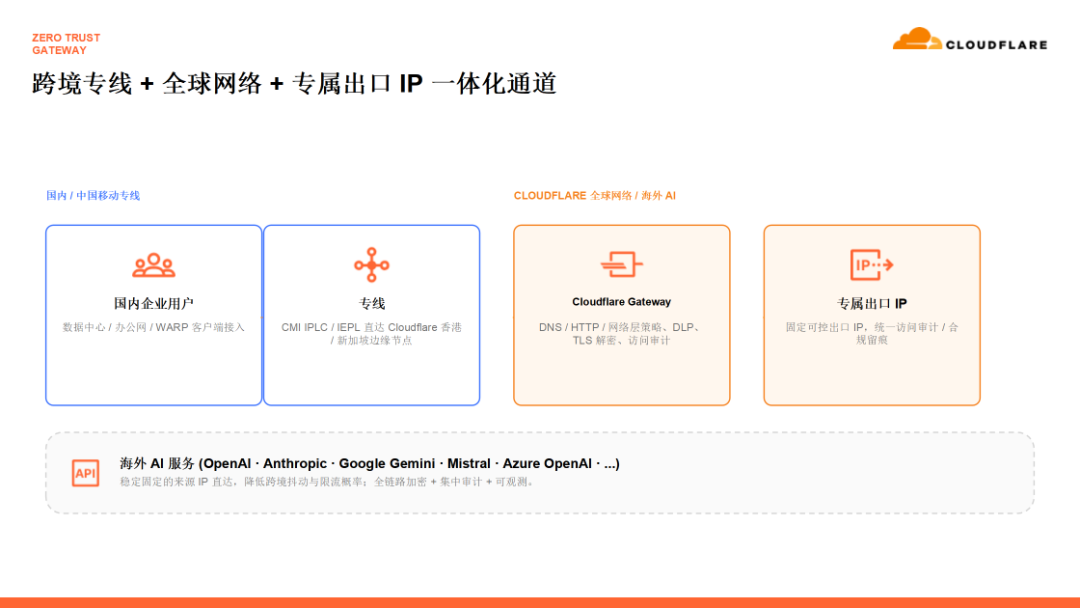Click the '专属出口 IP' card heading
1080x608 pixels.
pos(871,303)
